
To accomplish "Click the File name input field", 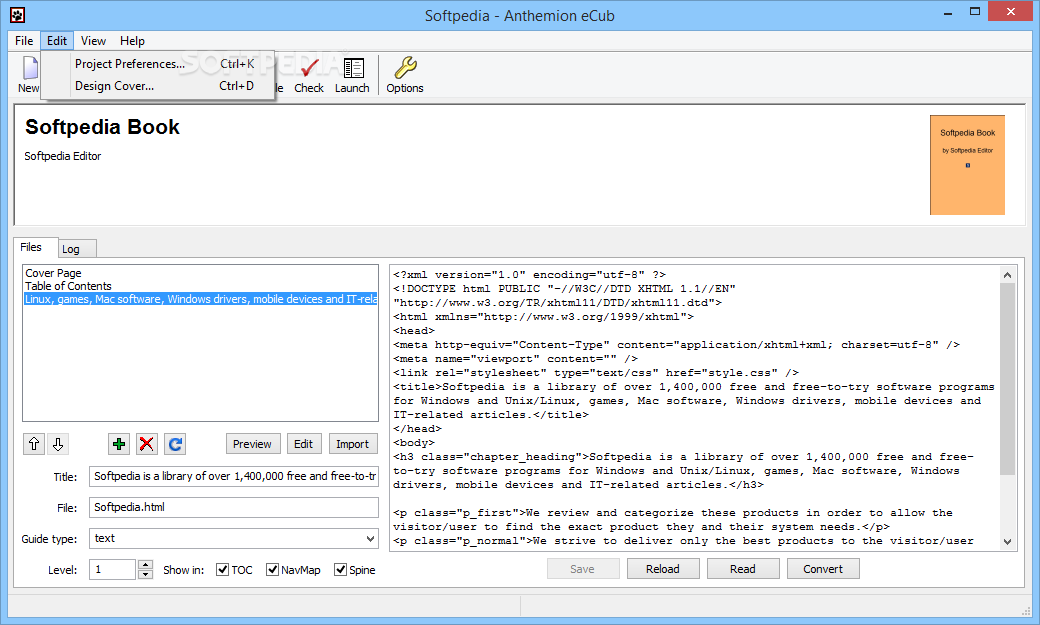I will tap(233, 508).
